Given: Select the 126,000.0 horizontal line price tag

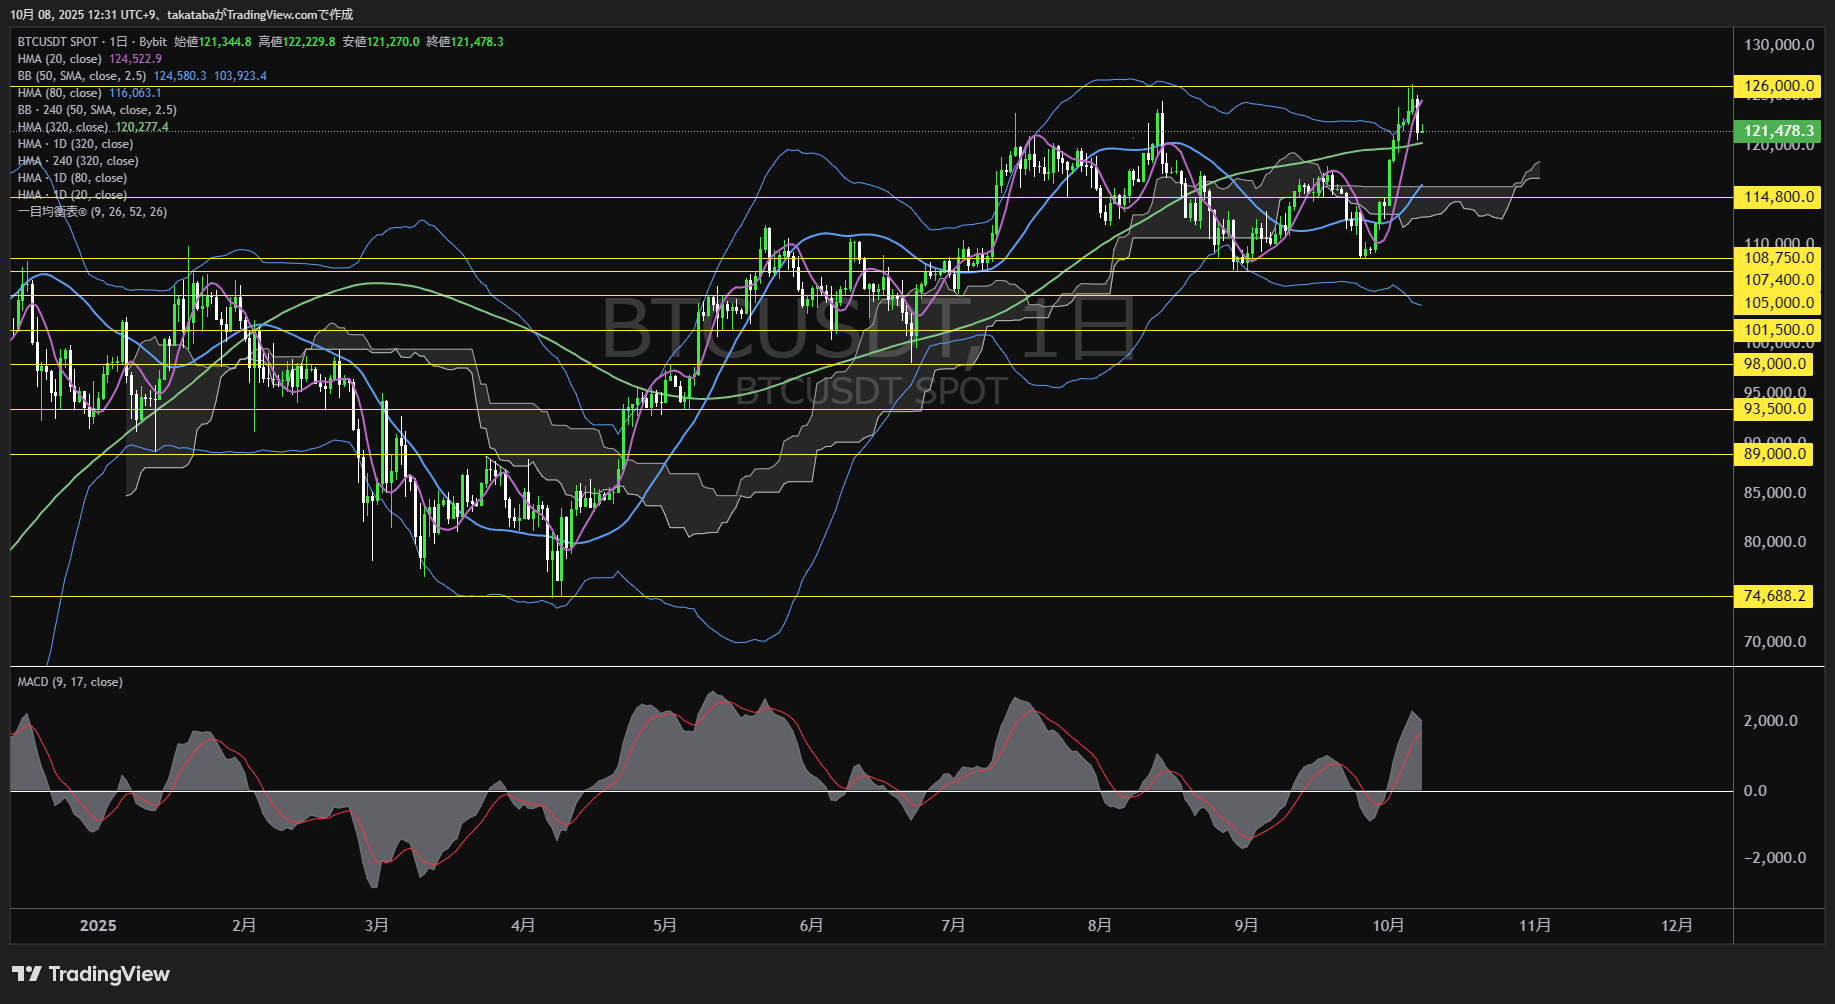Looking at the screenshot, I should 1778,86.
